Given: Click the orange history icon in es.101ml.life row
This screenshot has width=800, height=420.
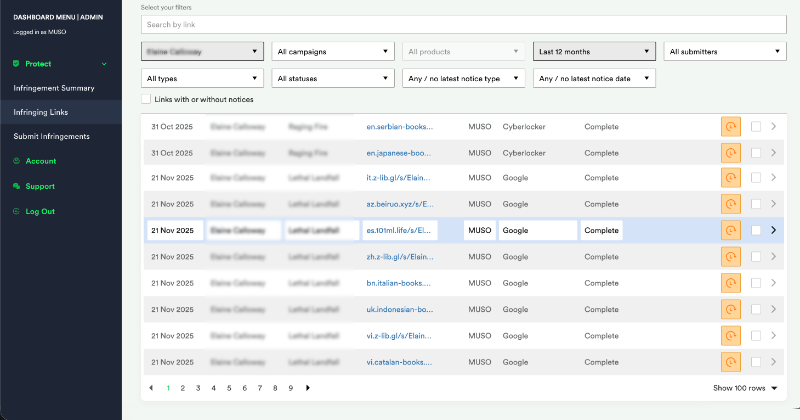Looking at the screenshot, I should tap(731, 230).
